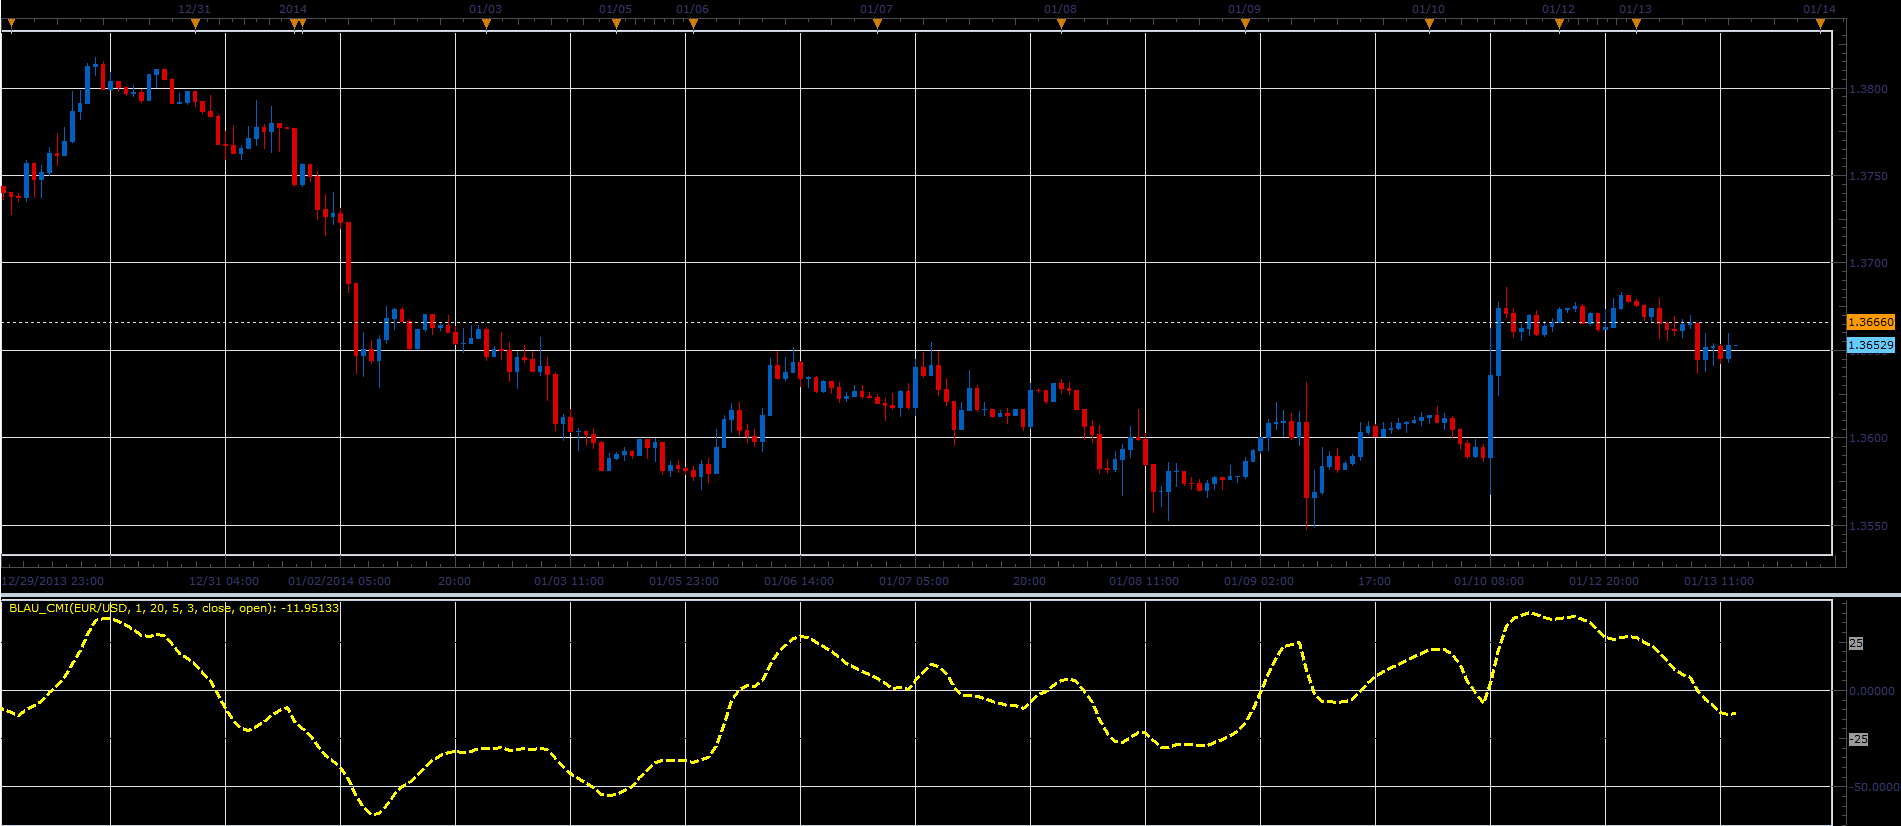The width and height of the screenshot is (1901, 826).
Task: Click the 01/09 02:00 time label
Action: 1259,581
